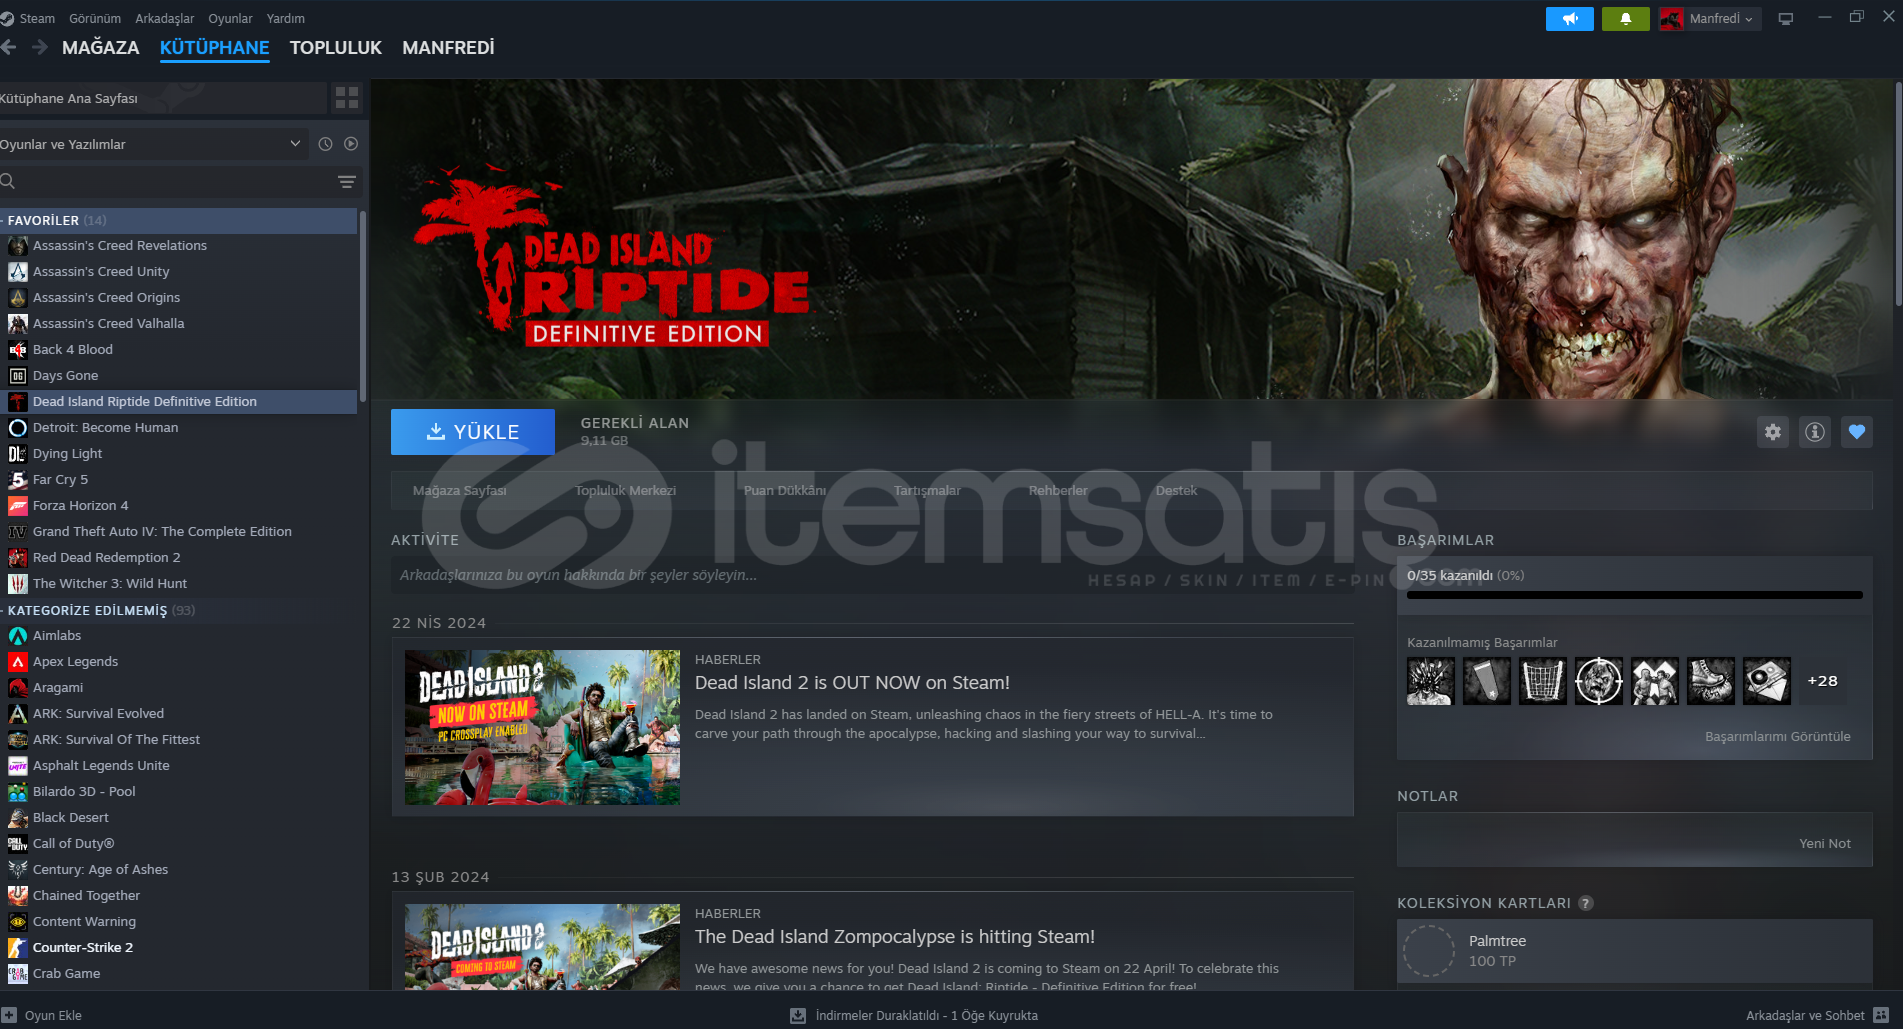Open Palmtree trading card entry
Screen dimensions: 1903x1029
tap(1635, 951)
